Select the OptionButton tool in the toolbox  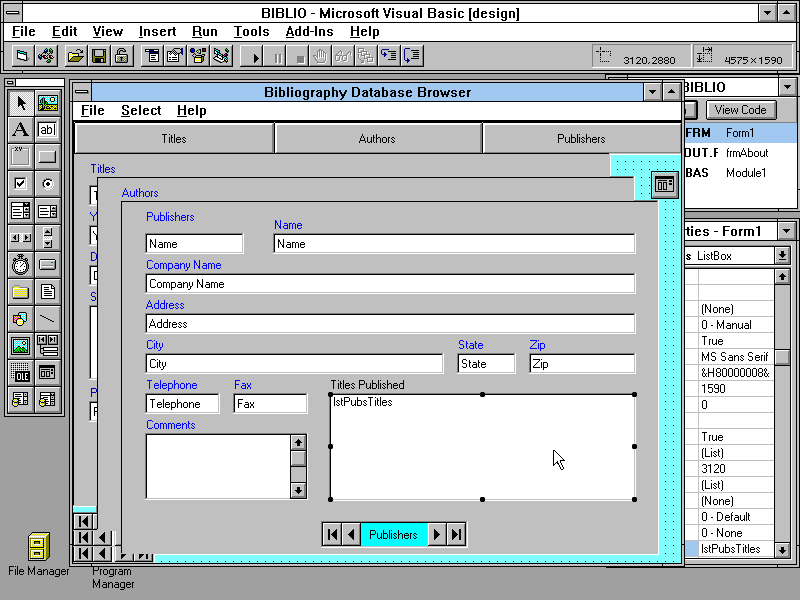click(47, 184)
